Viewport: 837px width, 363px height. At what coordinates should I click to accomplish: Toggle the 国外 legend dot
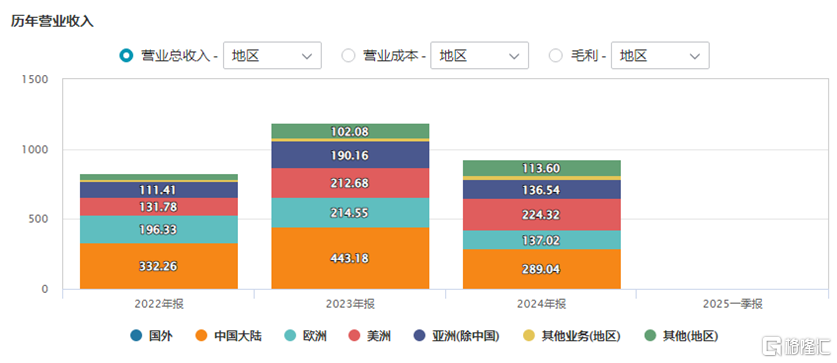point(136,336)
